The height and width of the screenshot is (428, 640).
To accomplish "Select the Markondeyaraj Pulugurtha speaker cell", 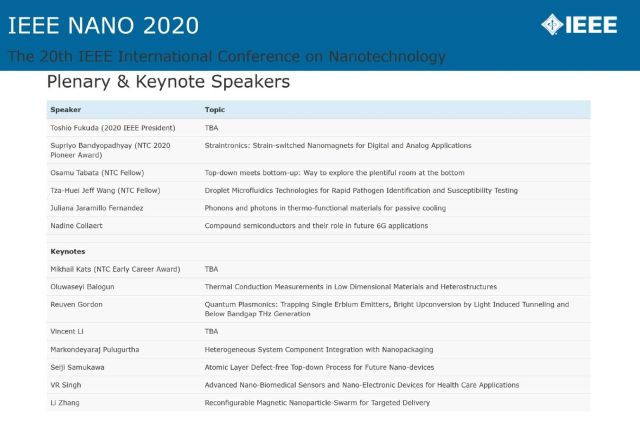I will click(x=95, y=350).
